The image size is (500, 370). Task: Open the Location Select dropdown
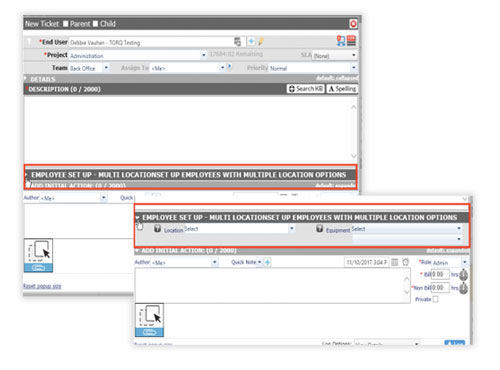point(239,229)
